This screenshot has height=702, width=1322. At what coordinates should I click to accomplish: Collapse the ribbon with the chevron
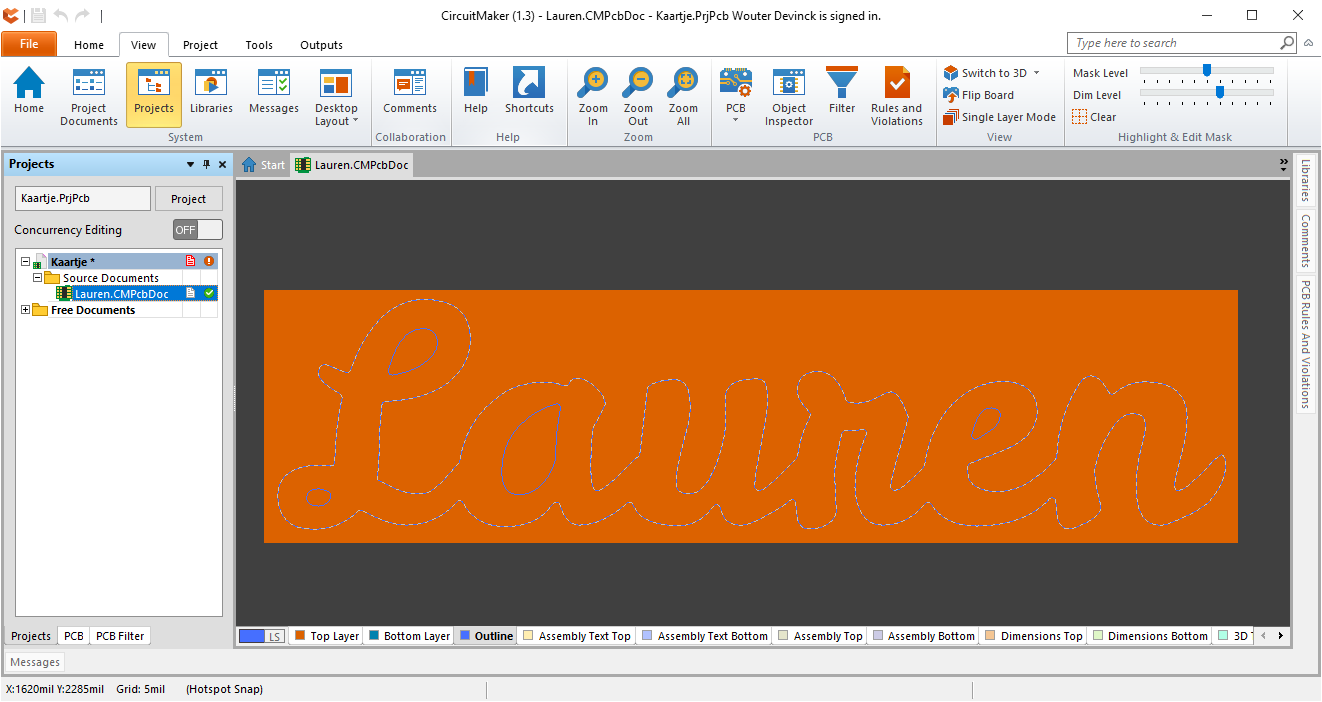1309,43
